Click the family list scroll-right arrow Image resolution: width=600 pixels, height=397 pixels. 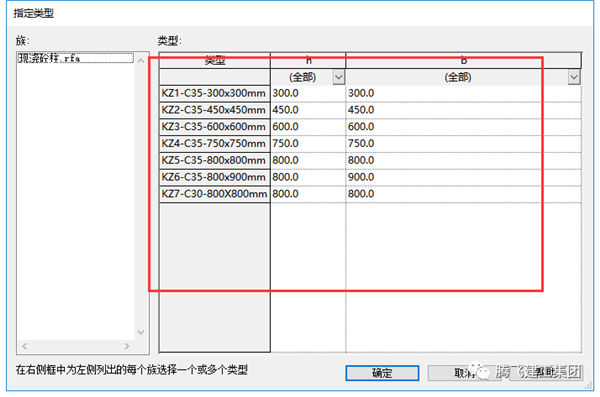[127, 346]
